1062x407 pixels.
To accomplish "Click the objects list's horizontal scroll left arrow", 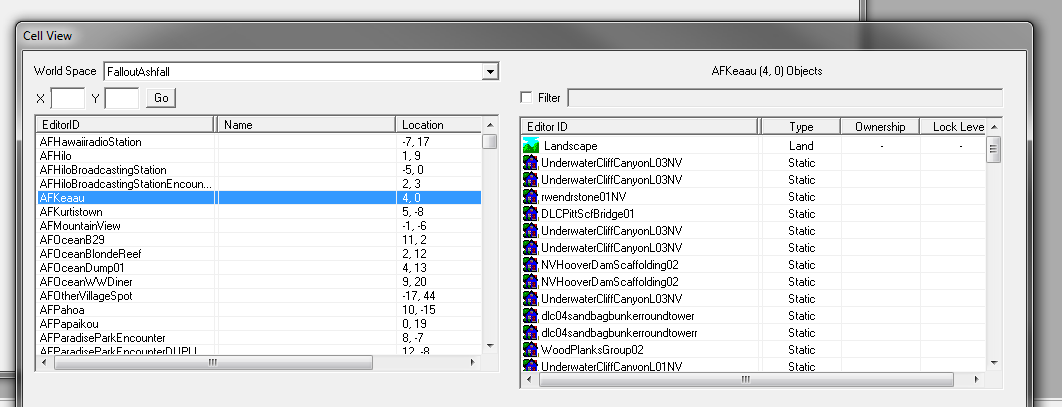I will point(530,379).
